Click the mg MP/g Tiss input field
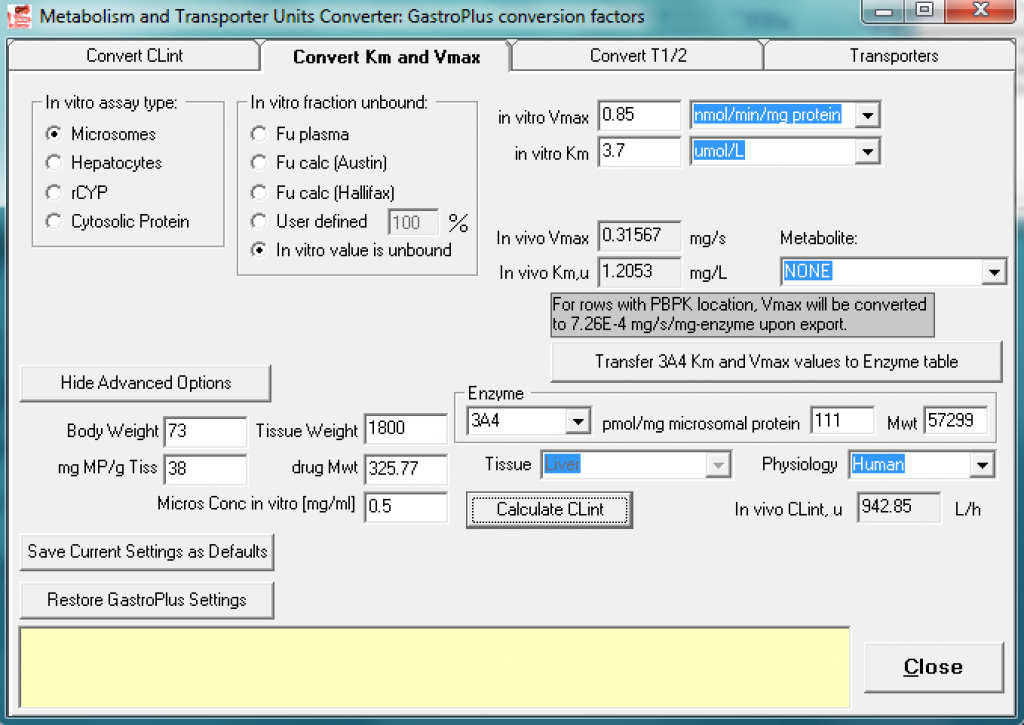This screenshot has height=725, width=1024. point(205,468)
